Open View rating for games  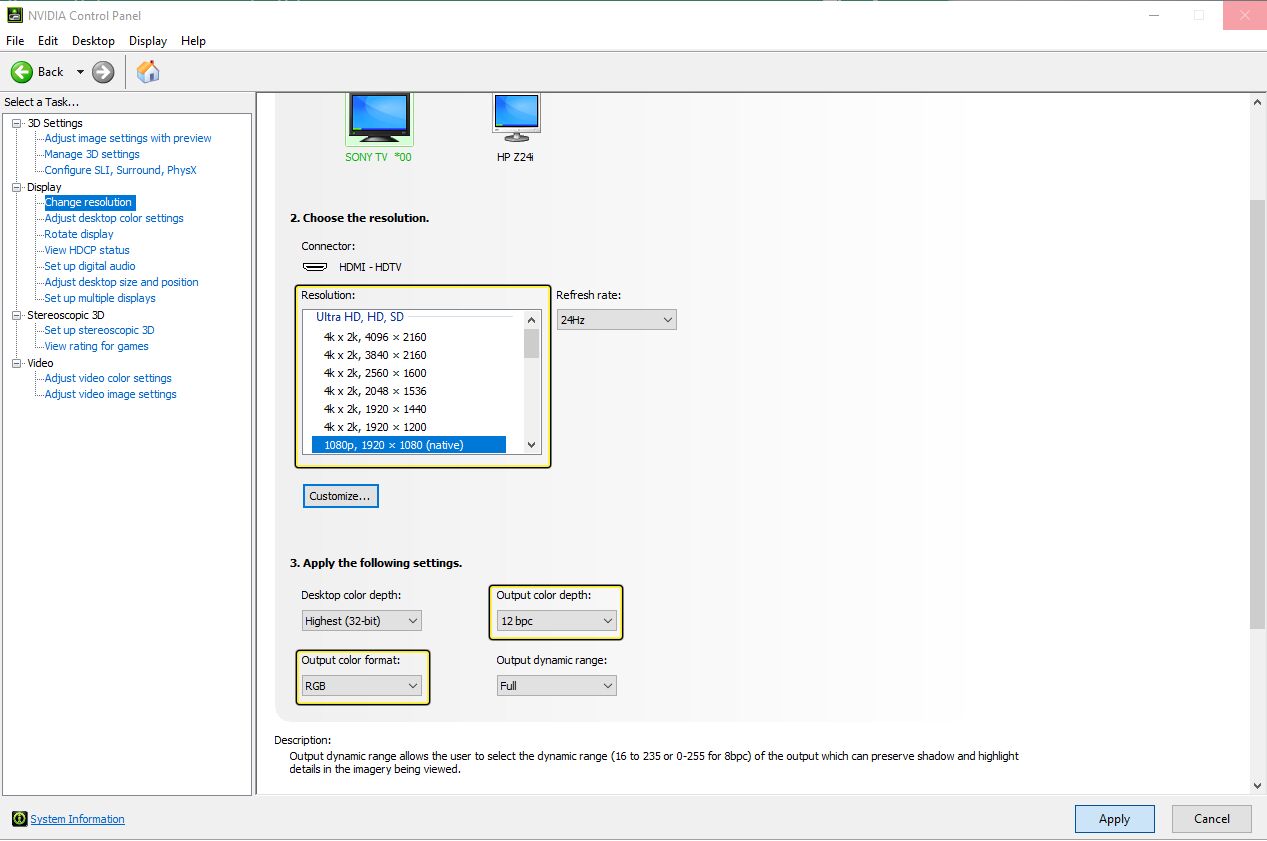click(x=96, y=346)
